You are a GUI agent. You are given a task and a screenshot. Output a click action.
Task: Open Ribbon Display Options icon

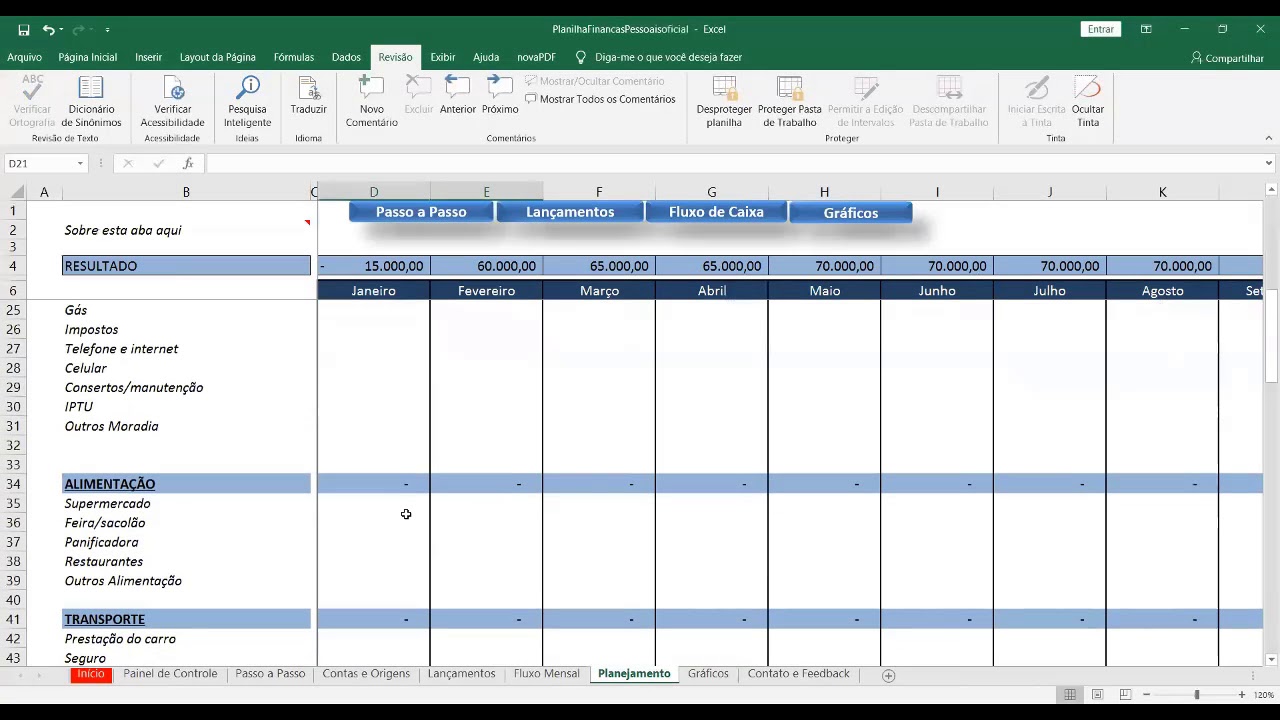(x=1146, y=29)
